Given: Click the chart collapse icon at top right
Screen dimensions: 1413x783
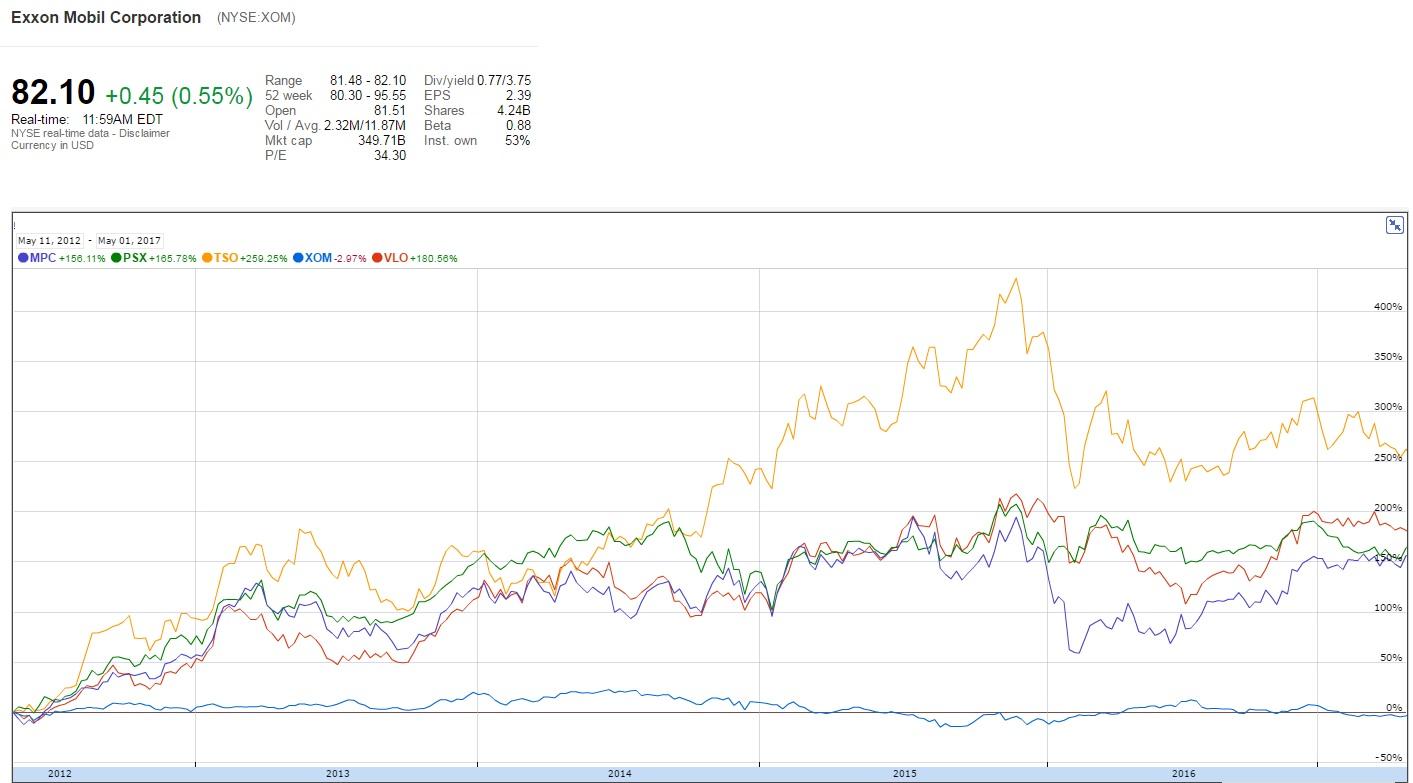Looking at the screenshot, I should 1394,225.
